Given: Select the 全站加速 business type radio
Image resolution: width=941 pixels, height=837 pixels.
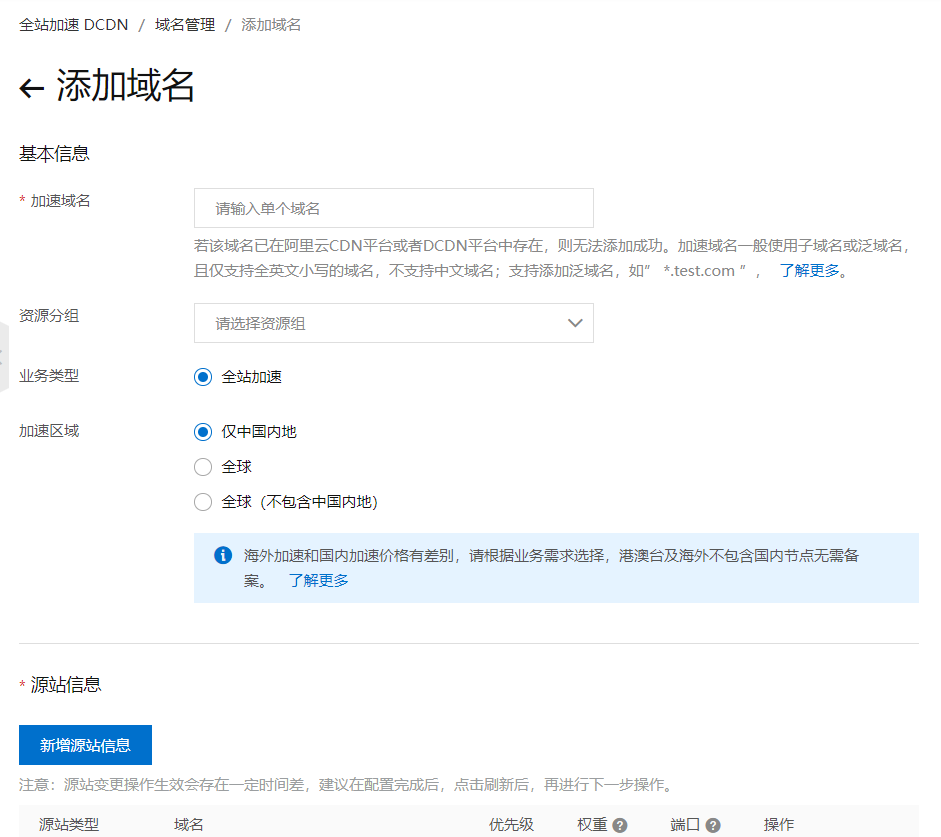Looking at the screenshot, I should pyautogui.click(x=203, y=377).
